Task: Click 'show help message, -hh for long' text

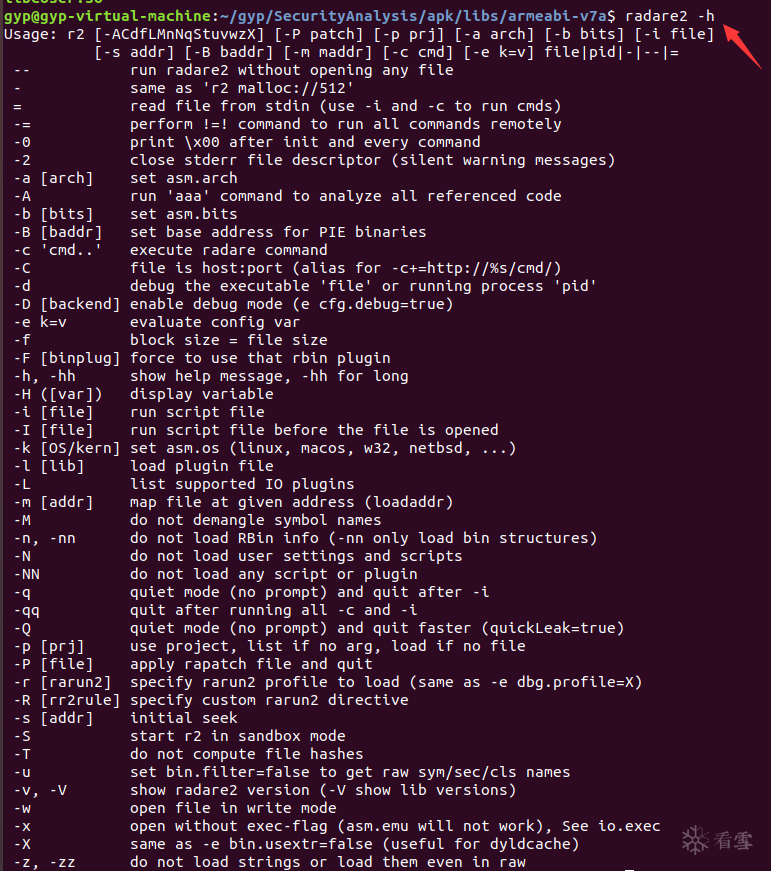Action: [269, 376]
